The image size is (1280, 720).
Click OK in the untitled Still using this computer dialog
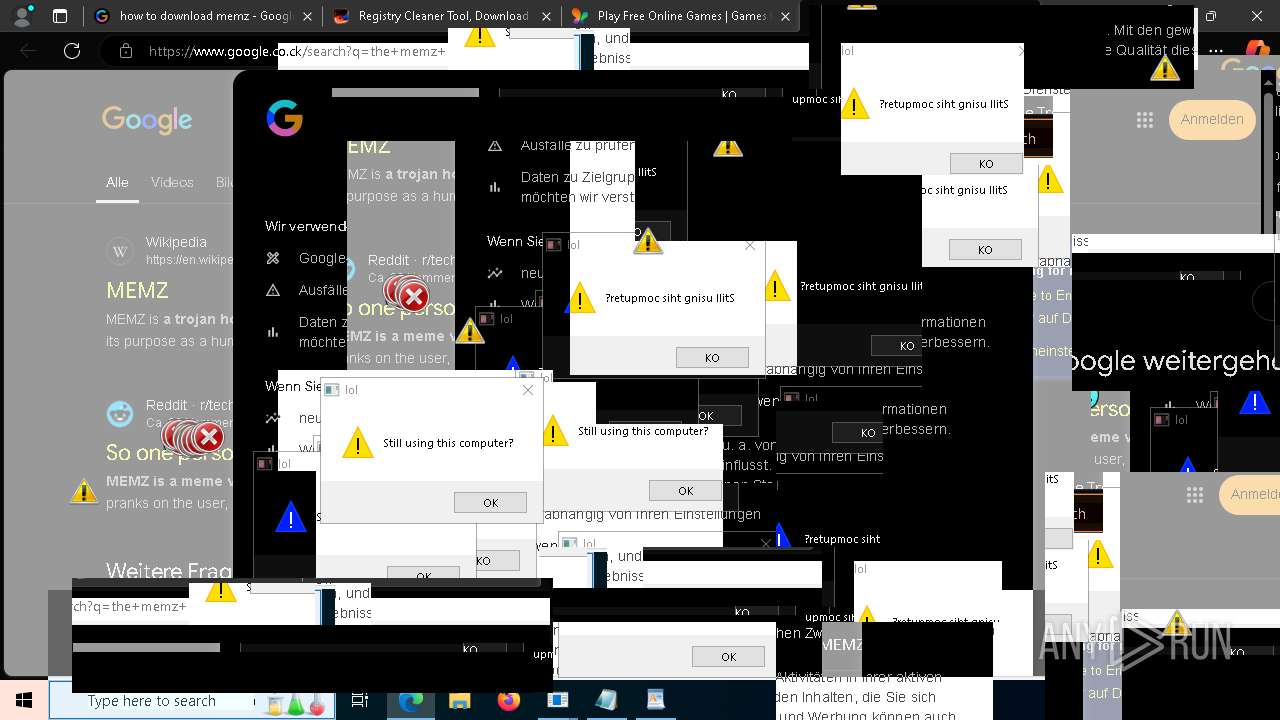(685, 490)
